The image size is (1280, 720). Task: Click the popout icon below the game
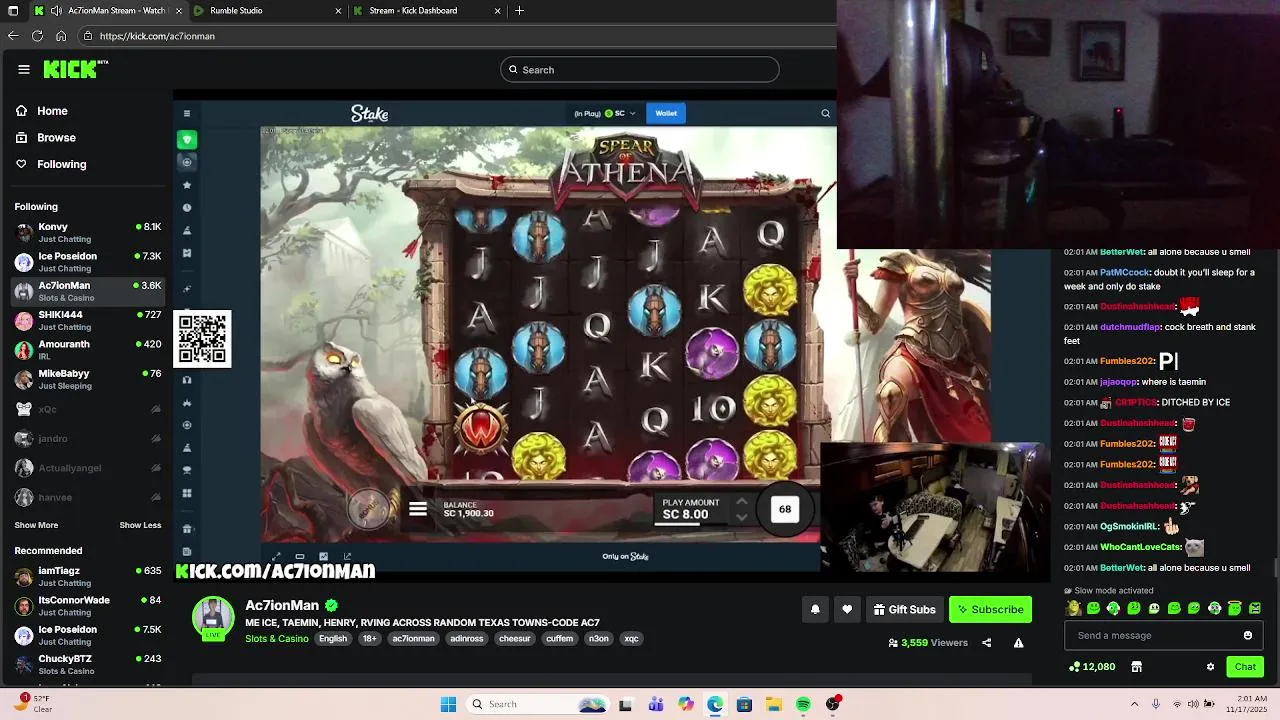coord(347,557)
